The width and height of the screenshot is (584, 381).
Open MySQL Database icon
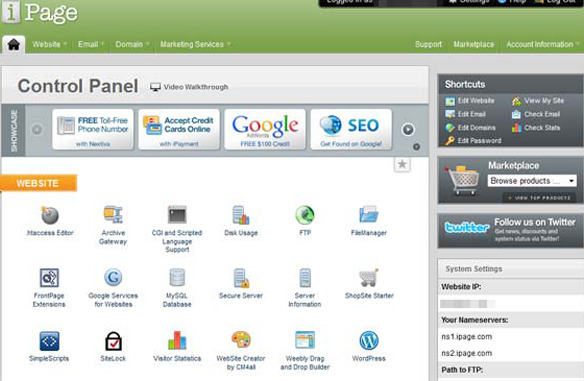pos(177,278)
